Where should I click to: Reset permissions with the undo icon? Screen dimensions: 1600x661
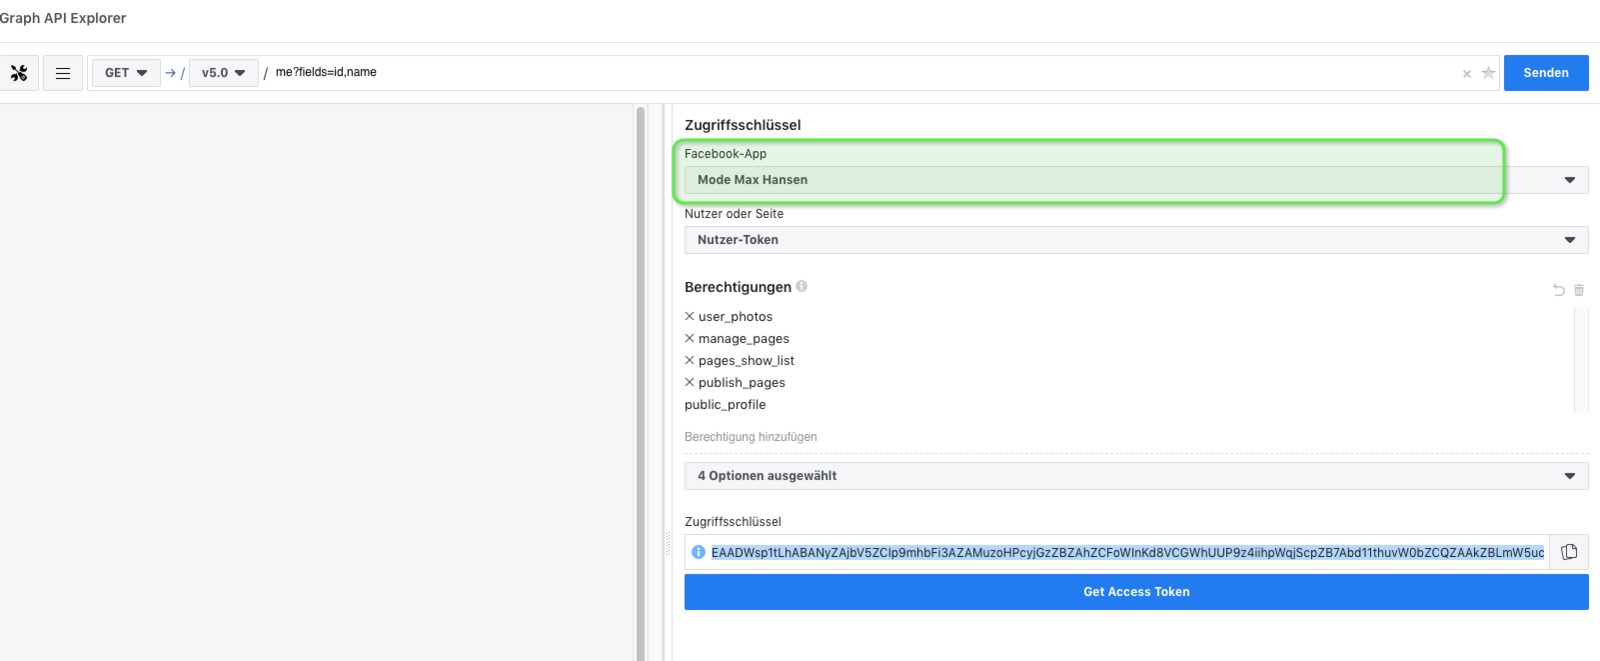pyautogui.click(x=1558, y=290)
